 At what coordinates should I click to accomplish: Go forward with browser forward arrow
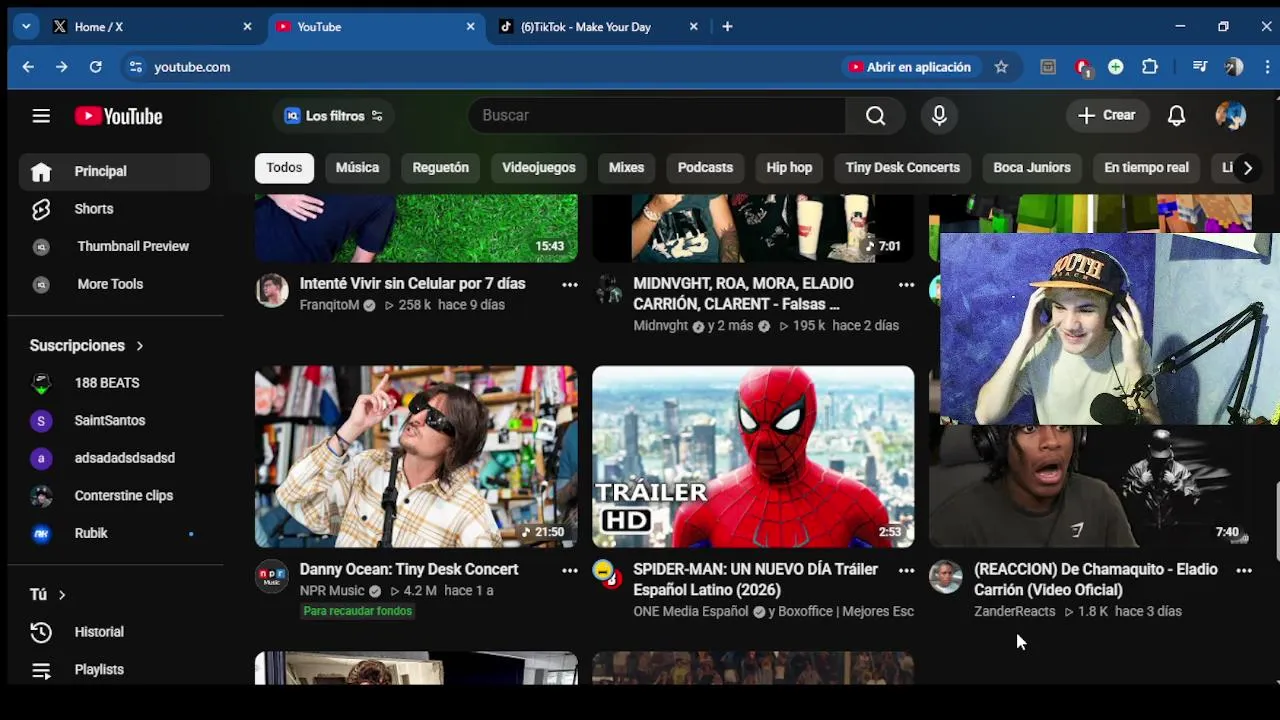click(x=62, y=67)
